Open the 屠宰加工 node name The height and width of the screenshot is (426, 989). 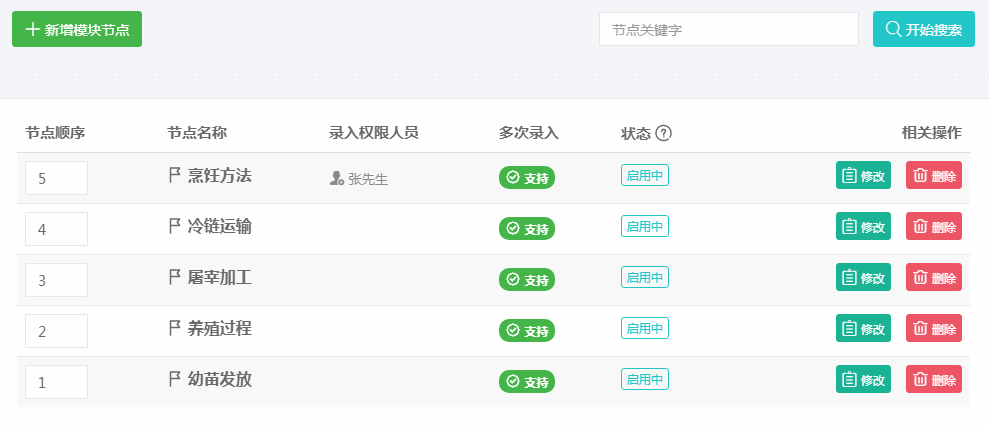[x=219, y=277]
